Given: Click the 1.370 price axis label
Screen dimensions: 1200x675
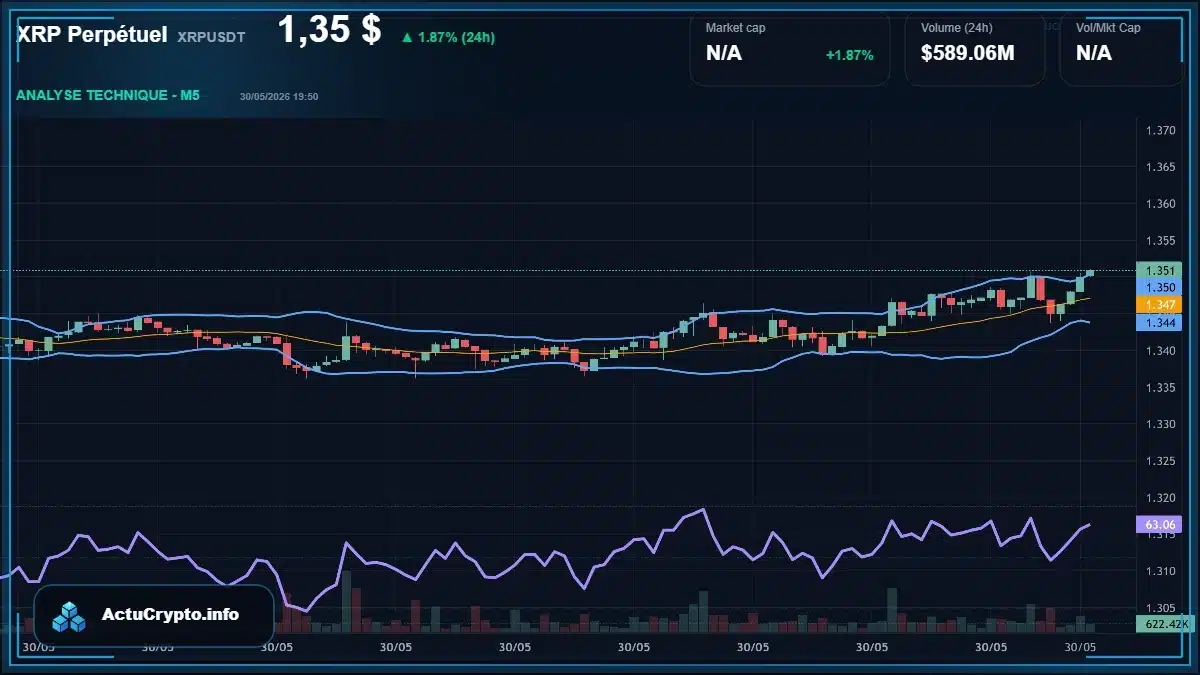Looking at the screenshot, I should pos(1160,131).
